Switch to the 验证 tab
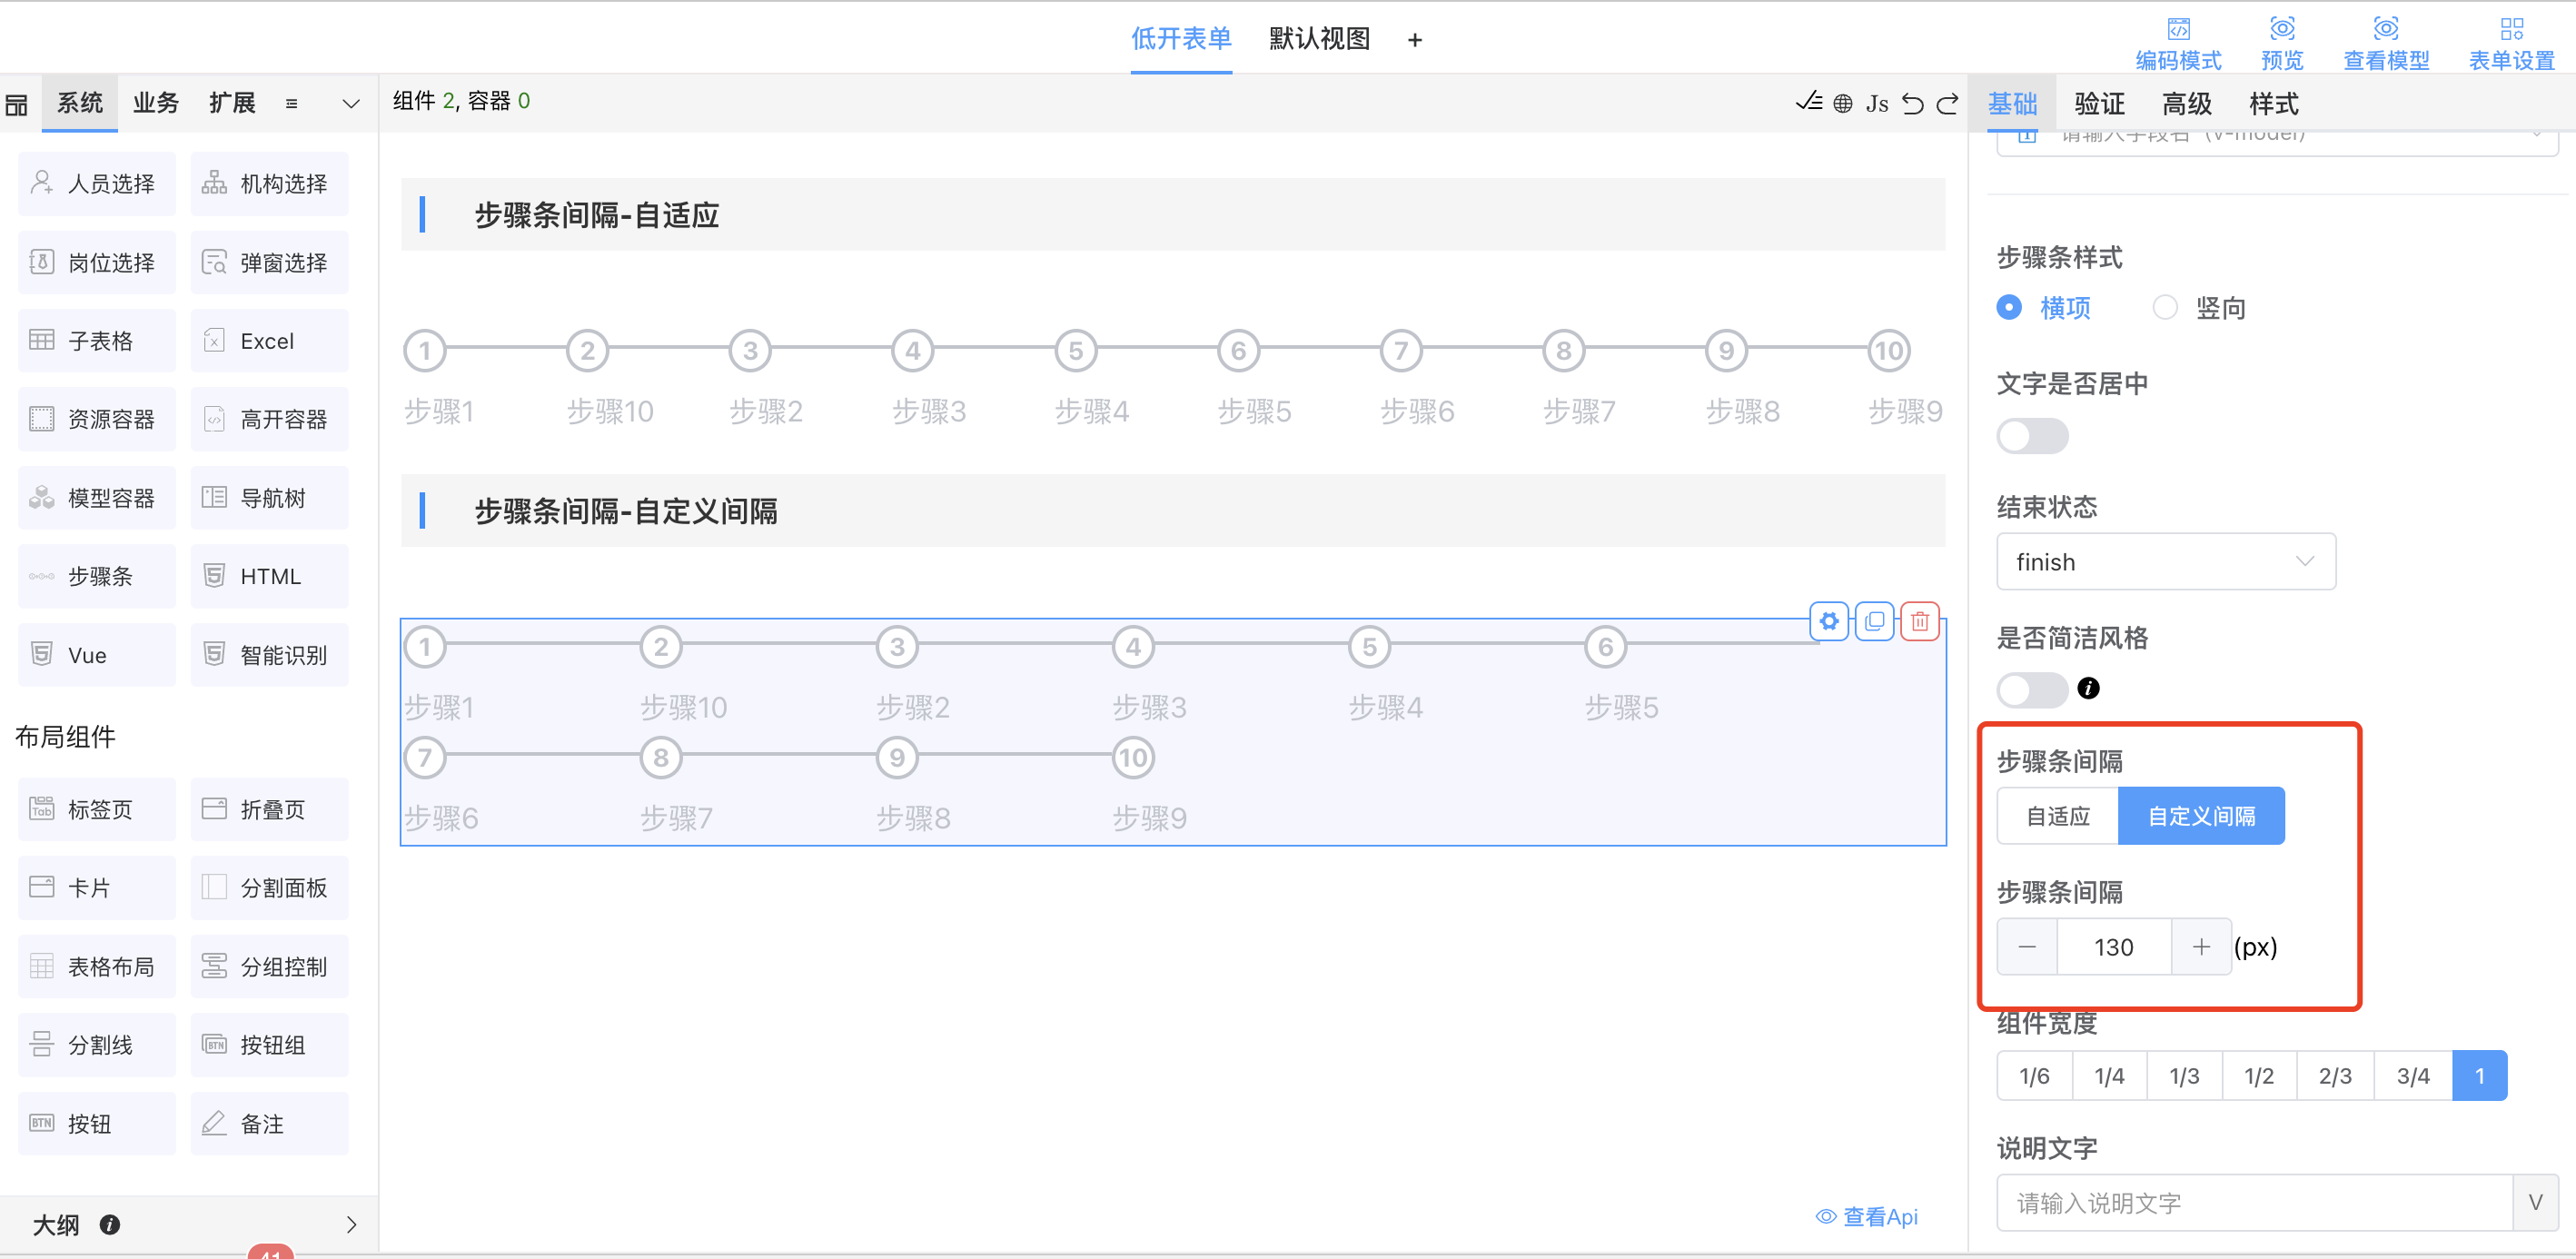Viewport: 2576px width, 1259px height. click(x=2099, y=103)
